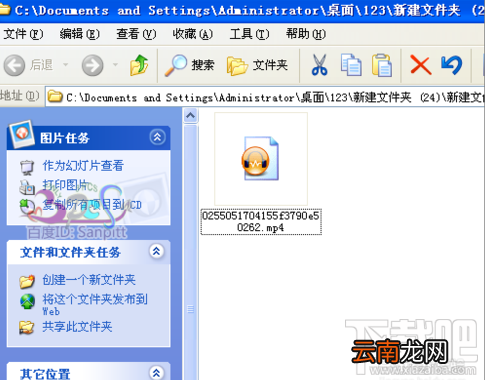Click the address bar path field
This screenshot has height=380, width=485.
pos(265,97)
